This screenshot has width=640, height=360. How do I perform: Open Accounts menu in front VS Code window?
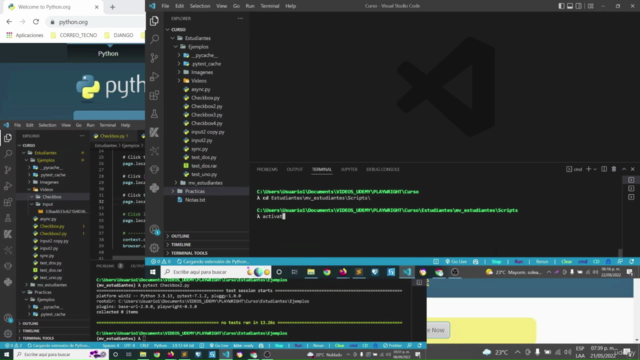click(x=154, y=229)
